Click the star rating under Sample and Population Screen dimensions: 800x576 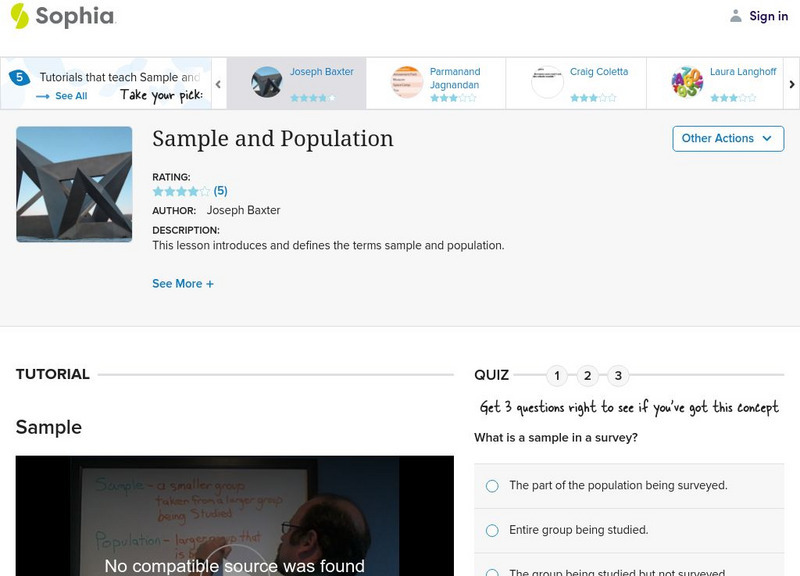pos(181,191)
